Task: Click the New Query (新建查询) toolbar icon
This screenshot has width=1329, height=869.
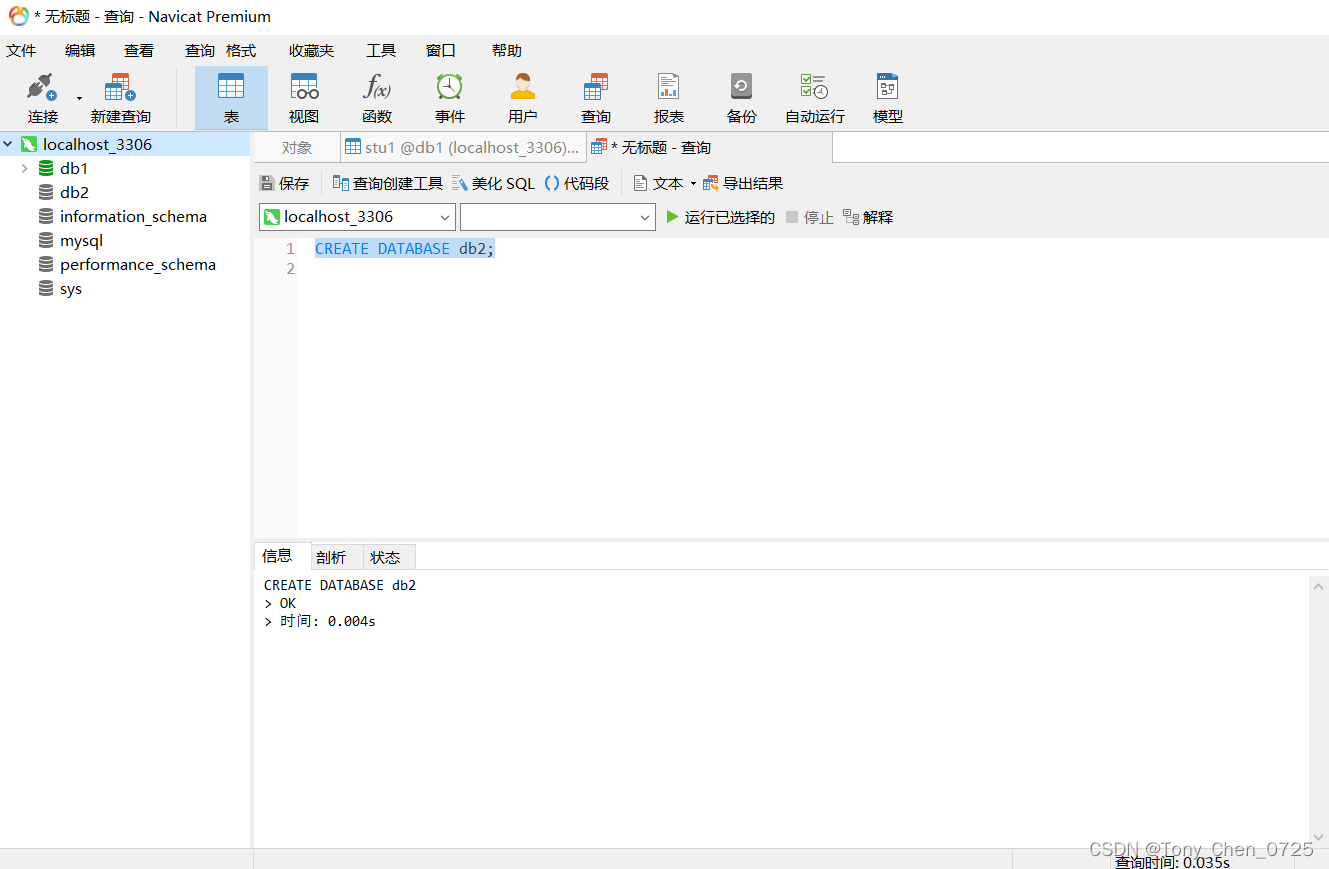Action: point(120,99)
